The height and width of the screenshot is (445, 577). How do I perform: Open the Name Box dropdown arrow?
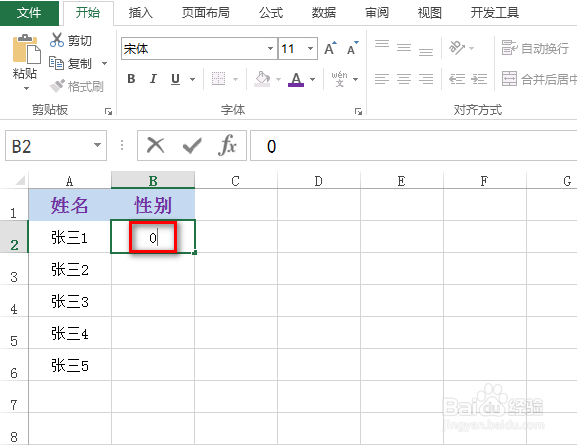pos(97,145)
